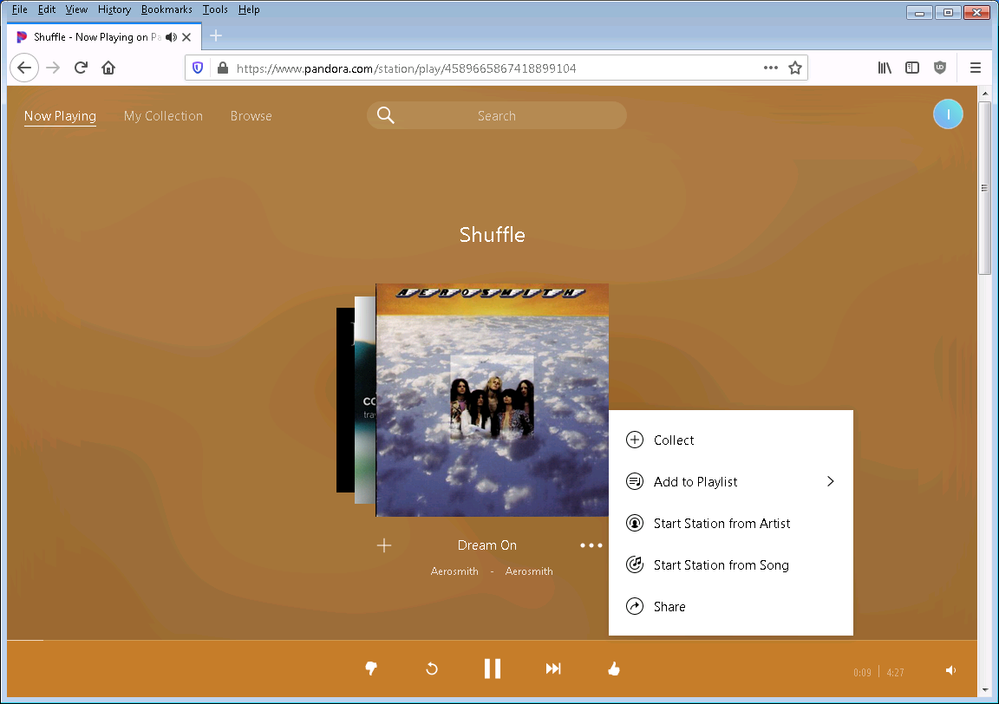Skip to the next track
The height and width of the screenshot is (704, 999).
[553, 669]
